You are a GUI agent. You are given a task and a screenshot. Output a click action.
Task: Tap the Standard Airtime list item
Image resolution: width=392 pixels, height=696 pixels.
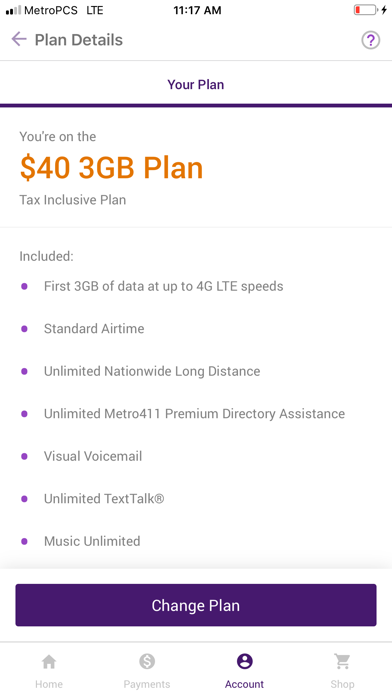coord(94,329)
